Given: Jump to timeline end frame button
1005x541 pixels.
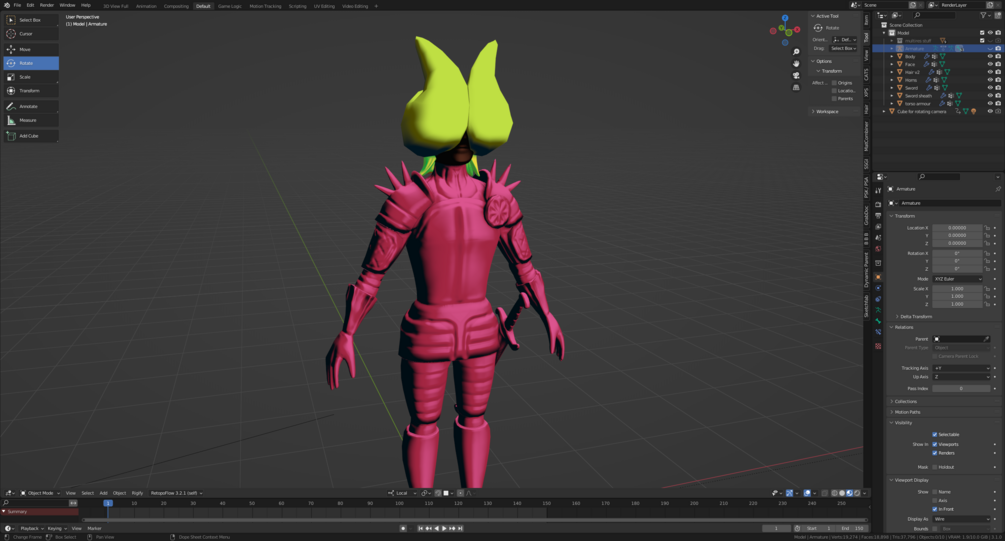Looking at the screenshot, I should (x=460, y=528).
